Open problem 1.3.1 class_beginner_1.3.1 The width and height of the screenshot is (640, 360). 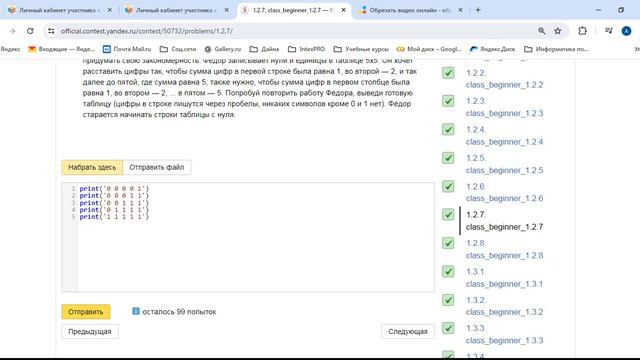coord(504,278)
